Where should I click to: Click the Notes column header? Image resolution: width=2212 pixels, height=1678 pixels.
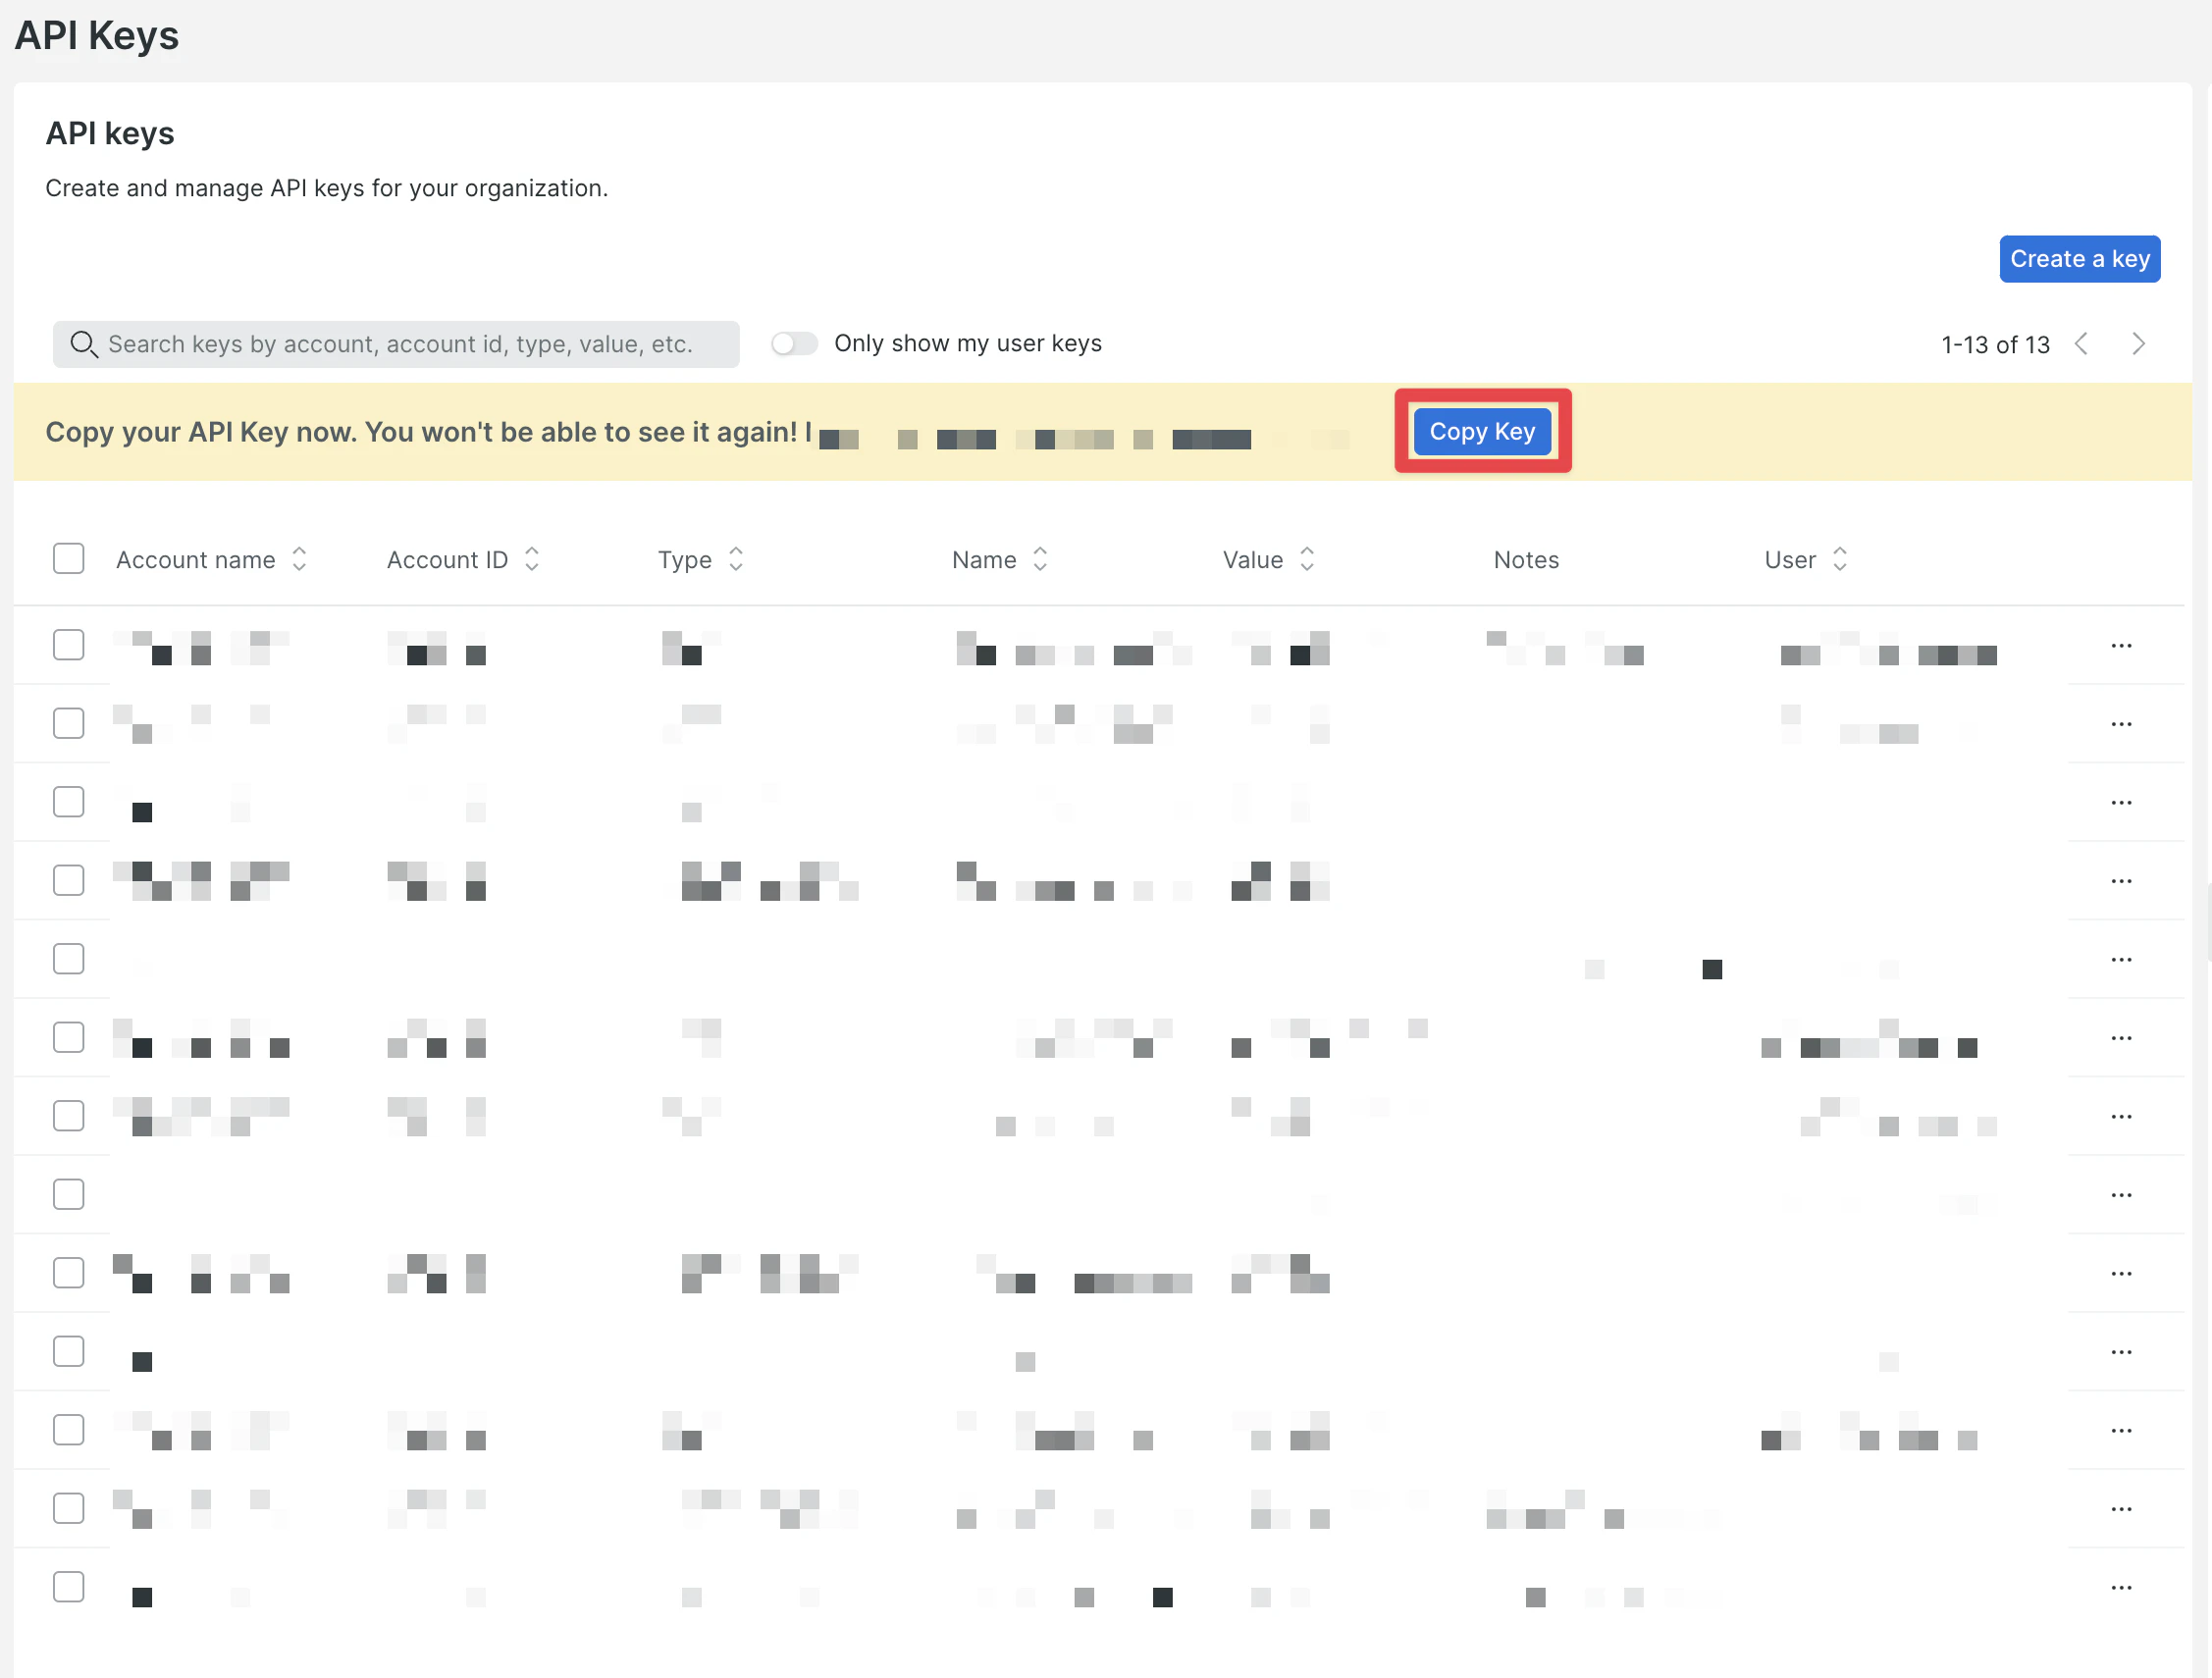pos(1526,560)
